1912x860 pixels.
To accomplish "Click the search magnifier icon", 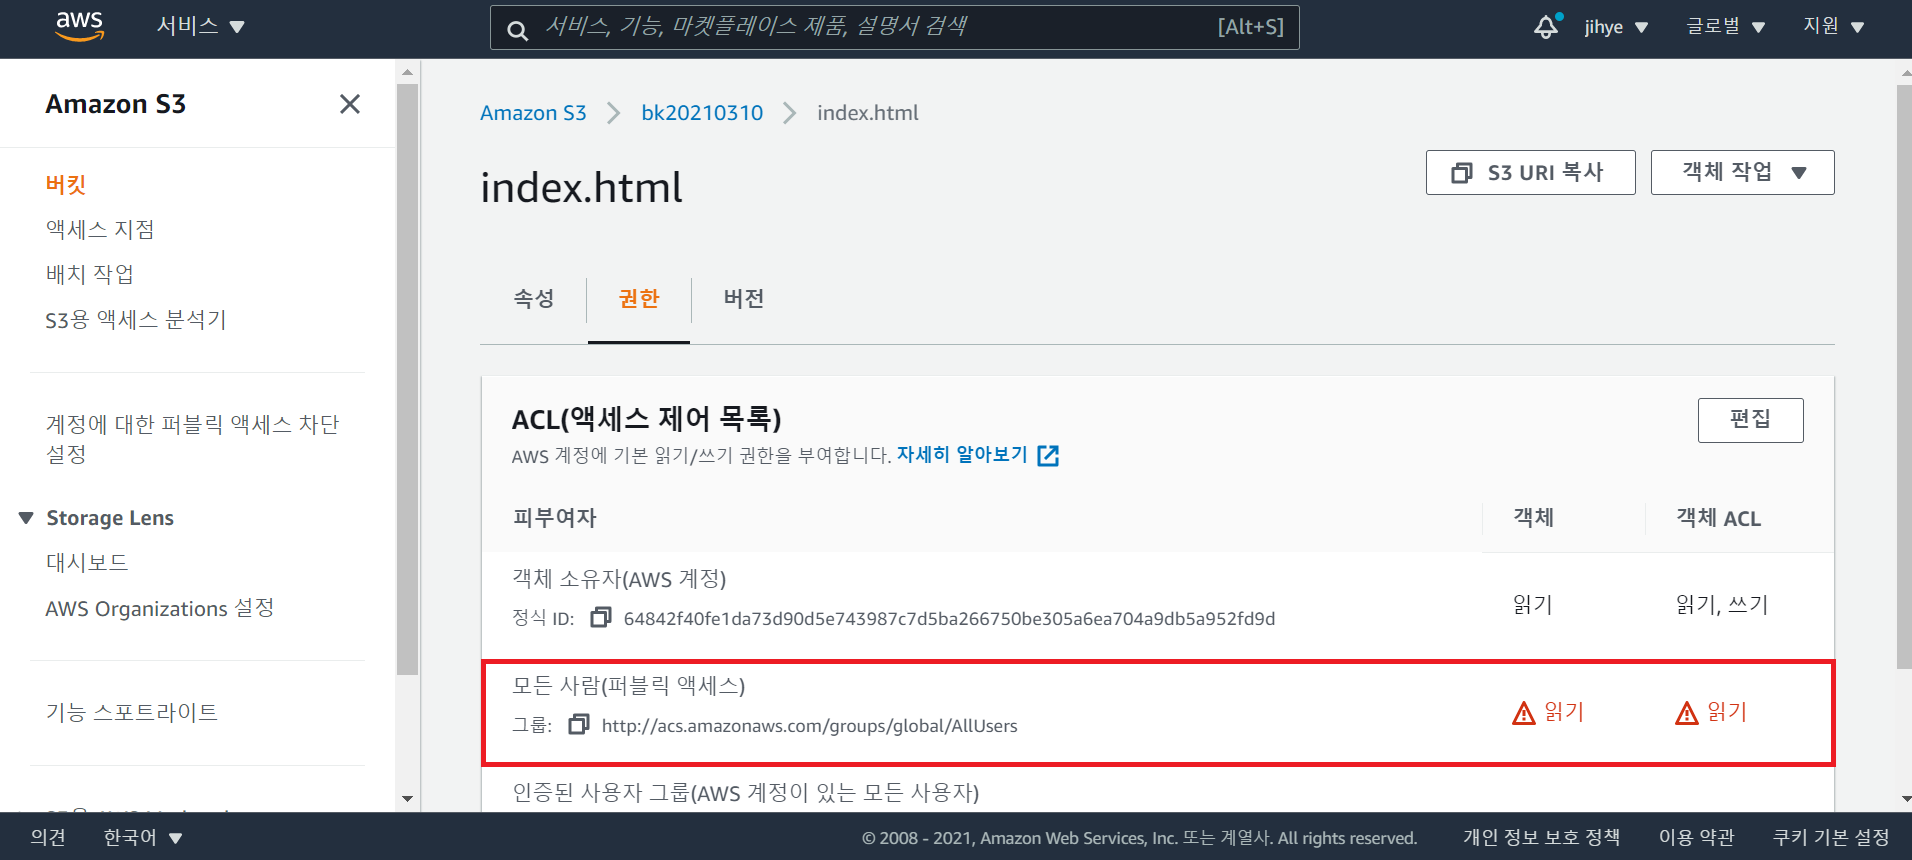I will [517, 30].
